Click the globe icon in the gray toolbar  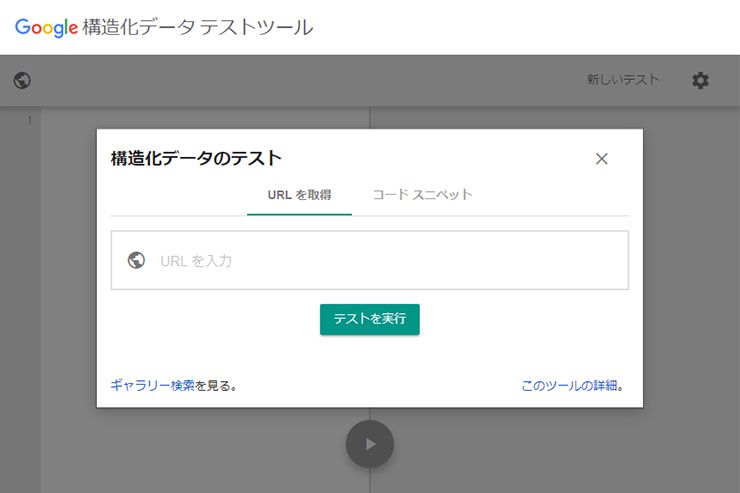point(22,81)
